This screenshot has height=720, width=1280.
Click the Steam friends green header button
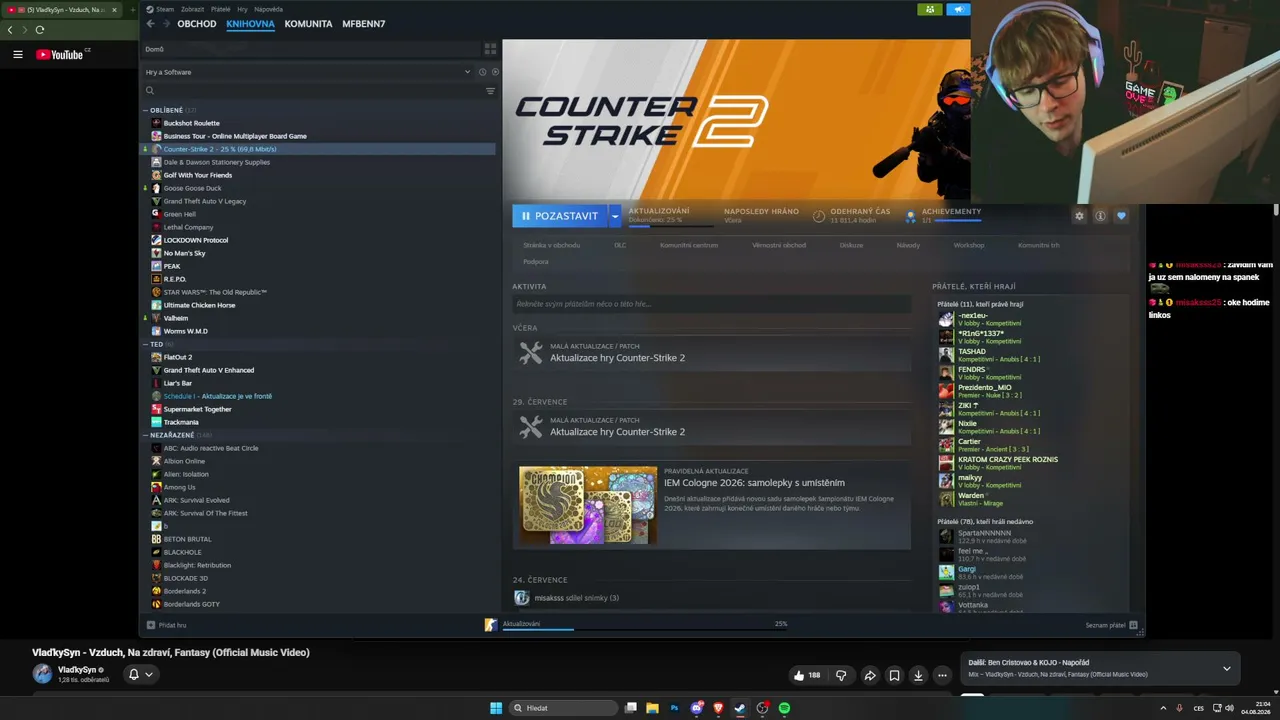(930, 9)
